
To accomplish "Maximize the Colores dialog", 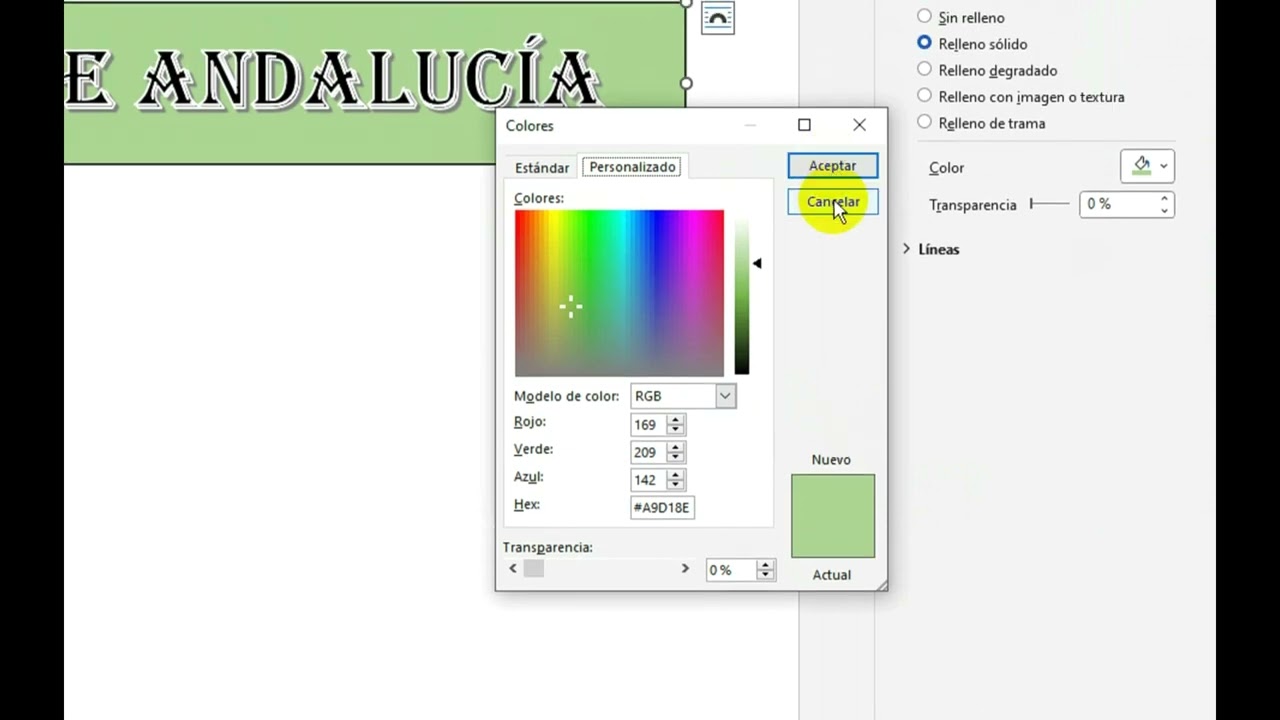I will click(804, 125).
